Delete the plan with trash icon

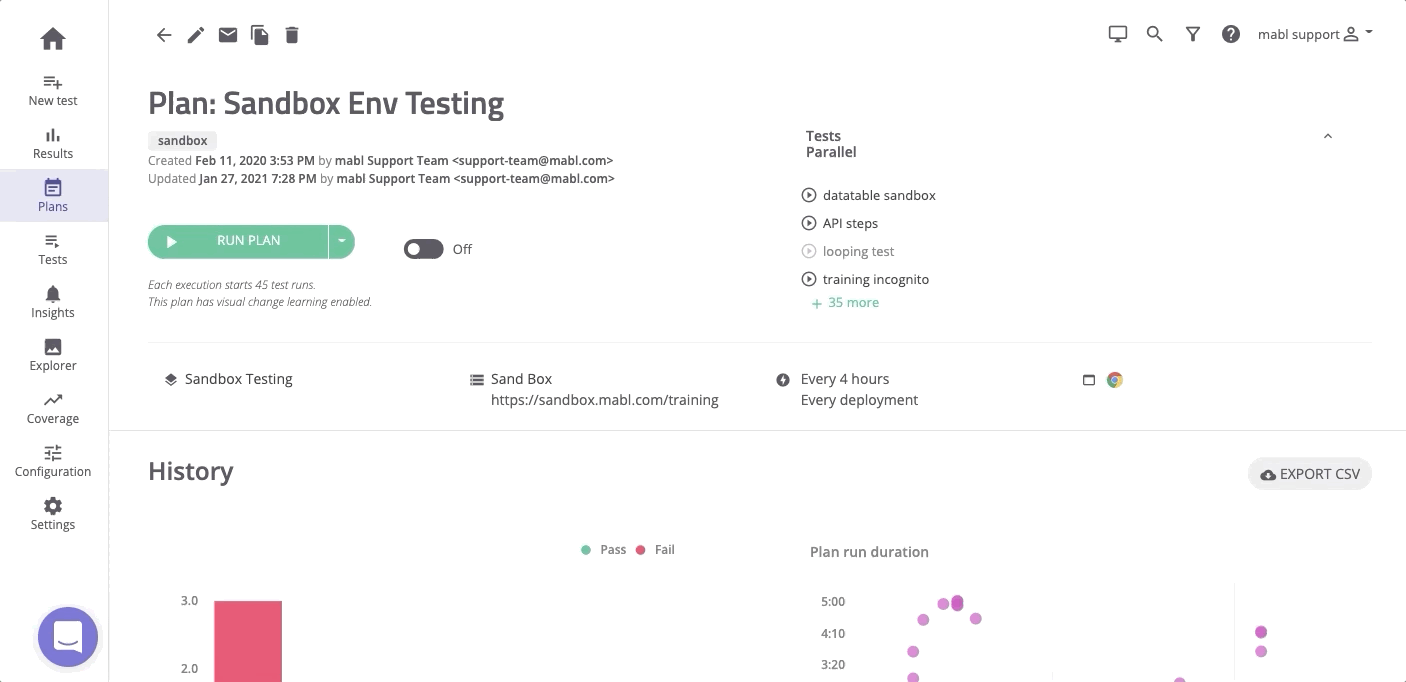point(292,35)
